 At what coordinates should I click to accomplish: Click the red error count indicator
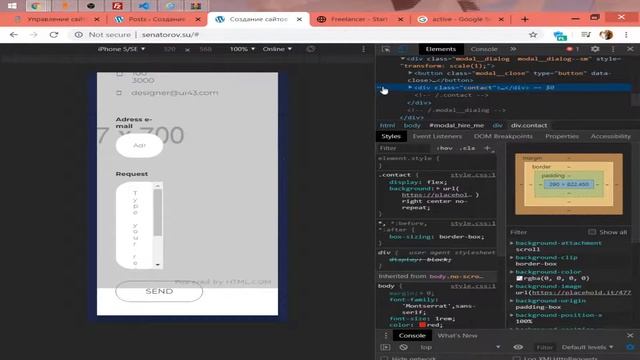coord(572,49)
